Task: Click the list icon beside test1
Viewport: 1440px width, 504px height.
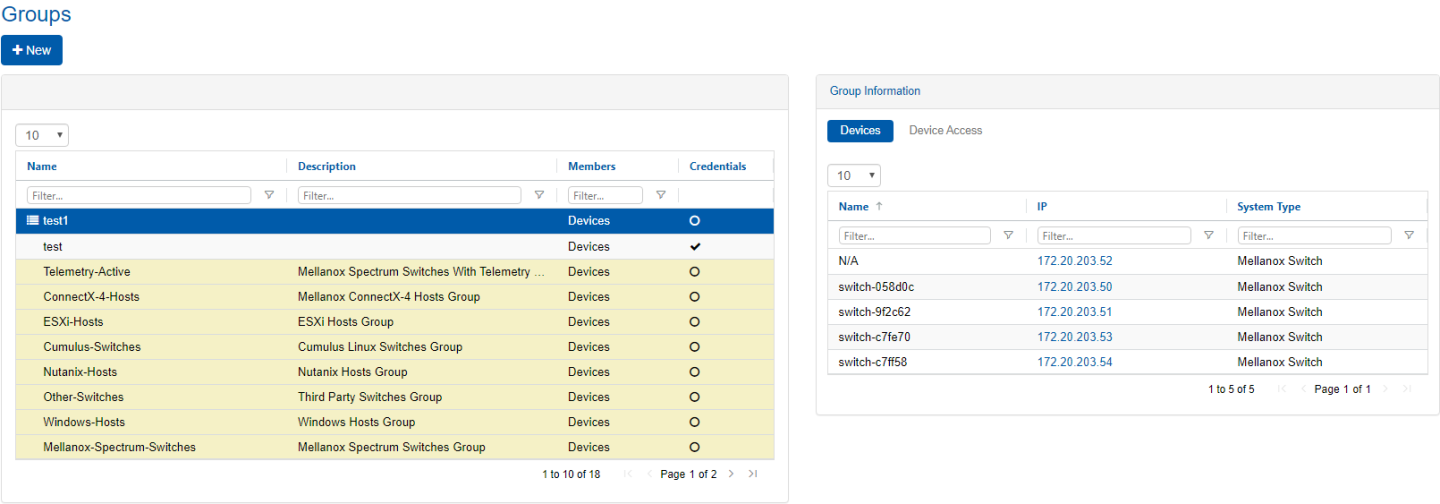Action: [x=32, y=221]
